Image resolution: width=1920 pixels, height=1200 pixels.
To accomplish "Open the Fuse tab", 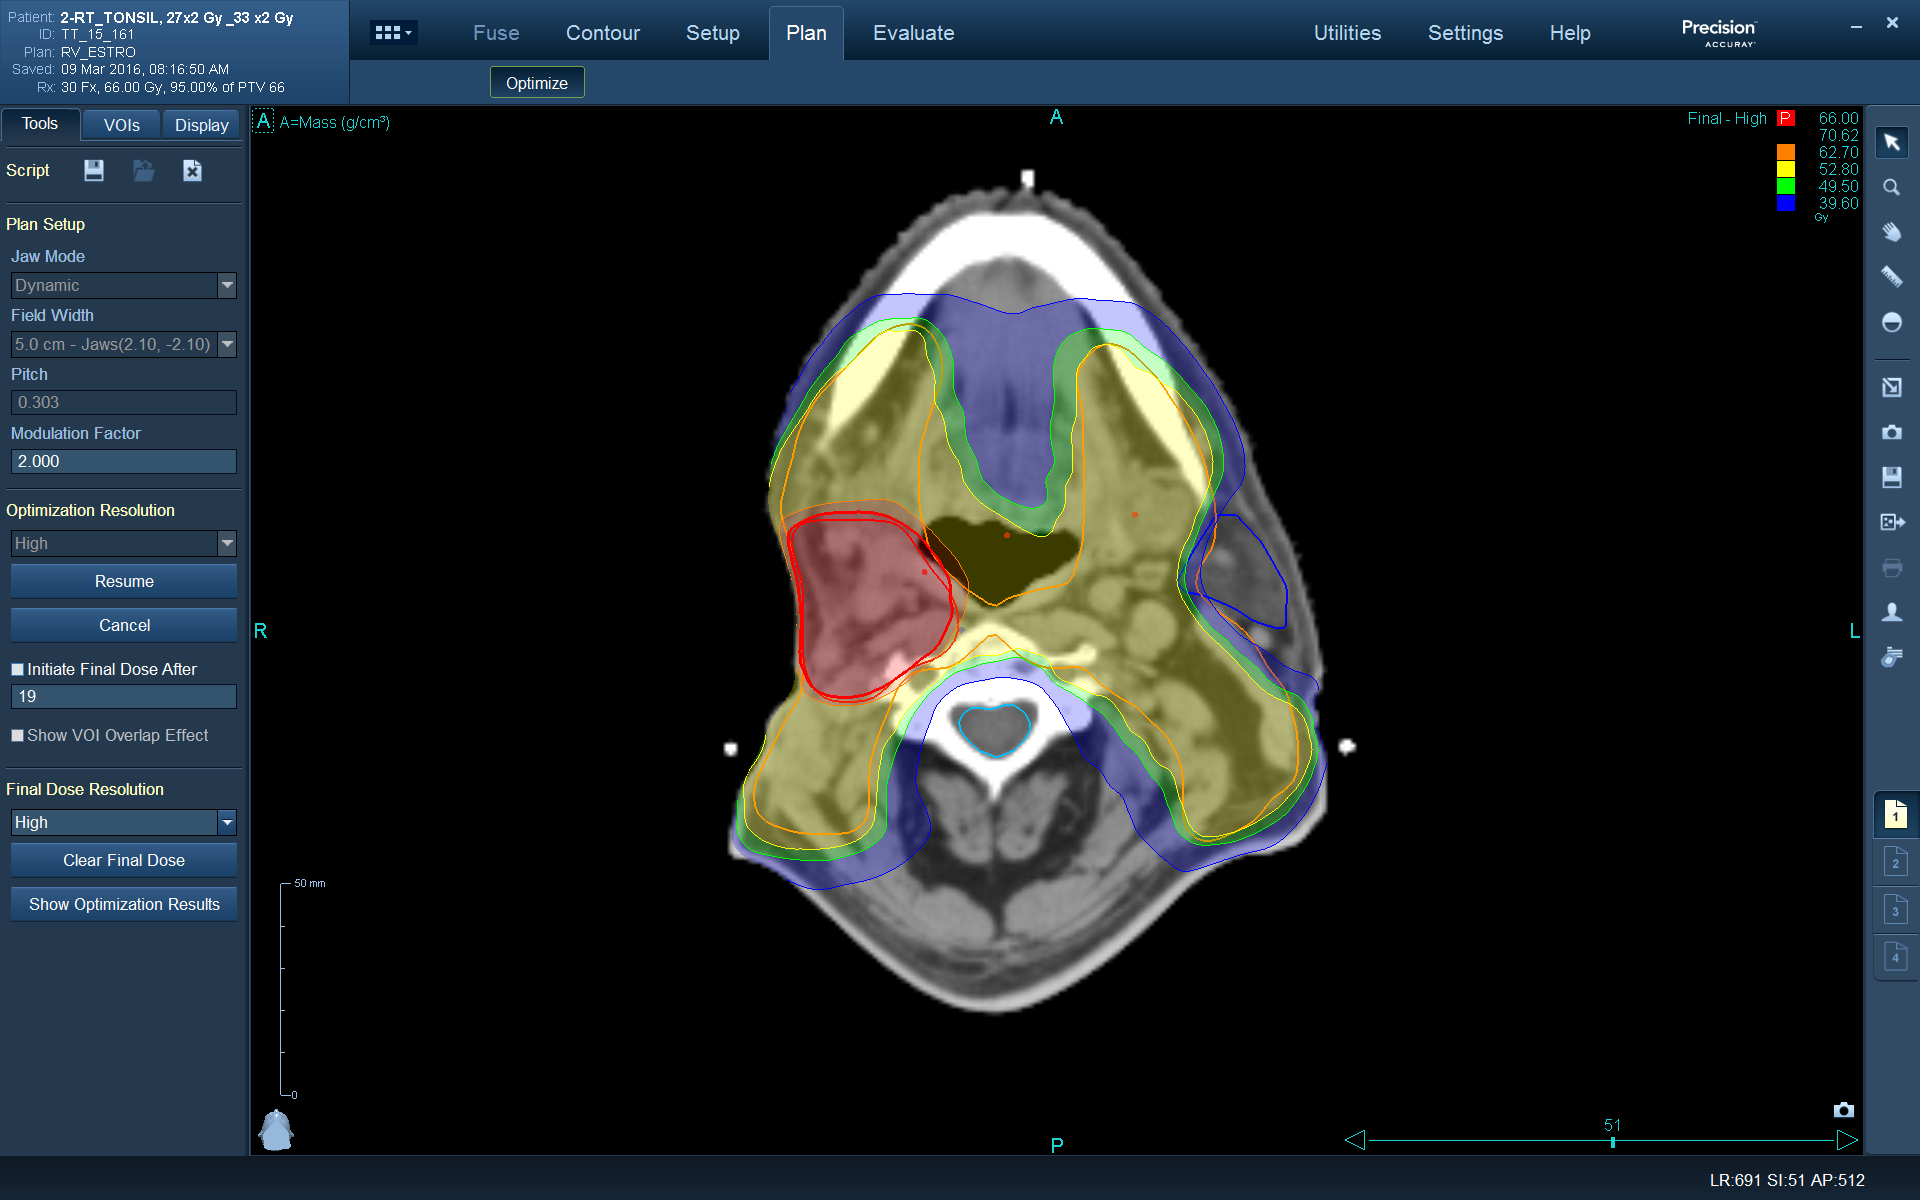I will point(496,33).
